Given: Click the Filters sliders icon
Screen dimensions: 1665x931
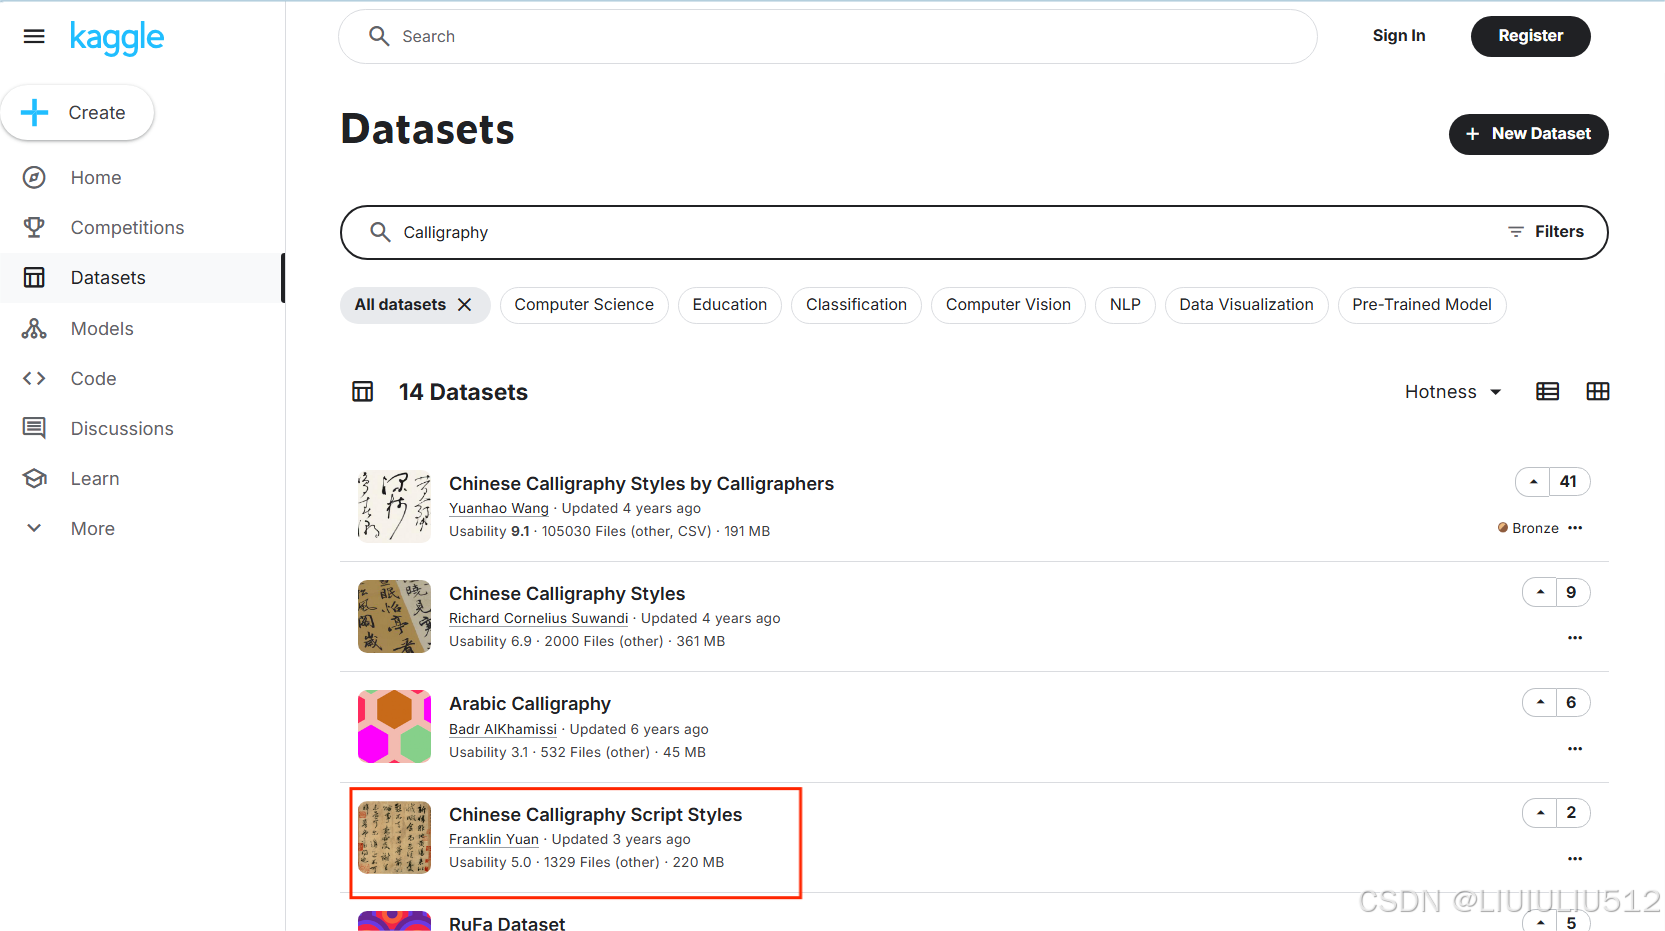Looking at the screenshot, I should coord(1516,232).
